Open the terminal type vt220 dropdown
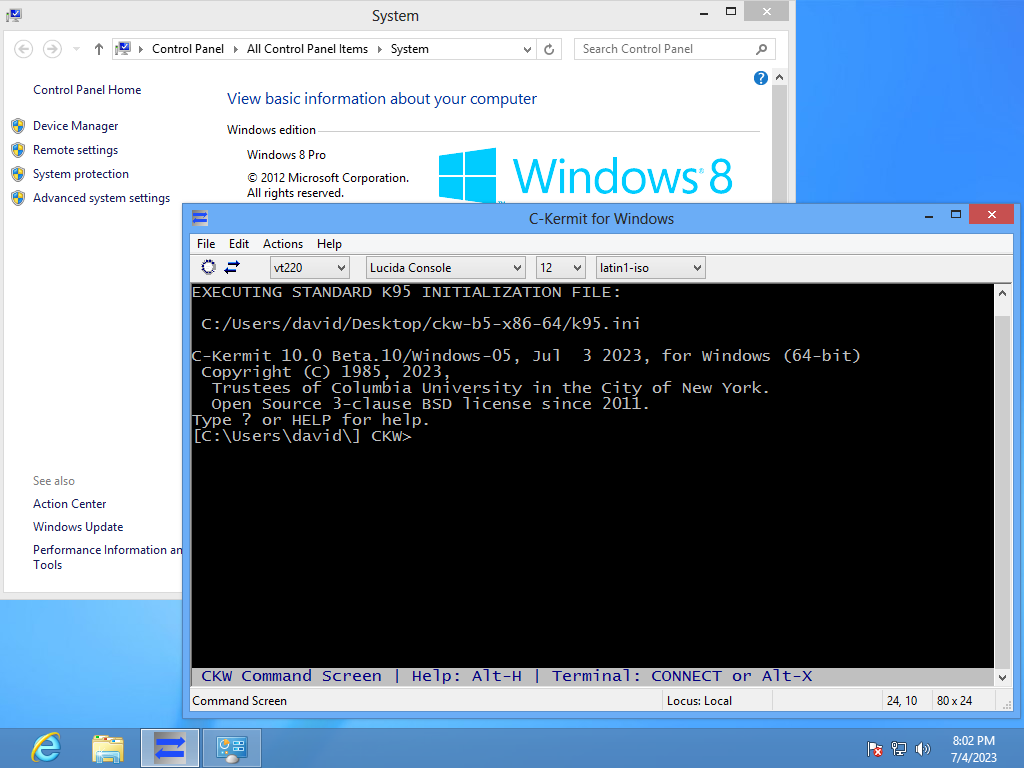The image size is (1024, 768). (x=310, y=268)
